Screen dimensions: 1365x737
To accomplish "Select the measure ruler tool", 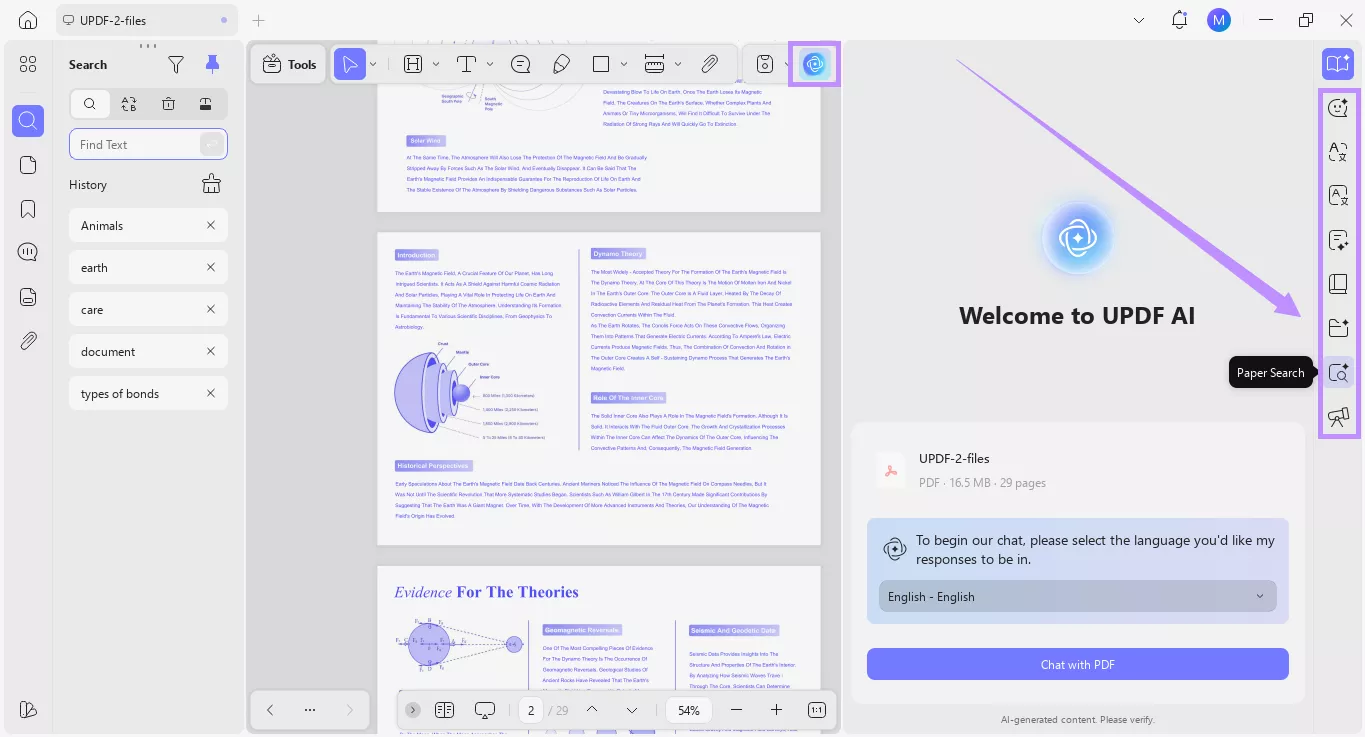I will click(655, 64).
